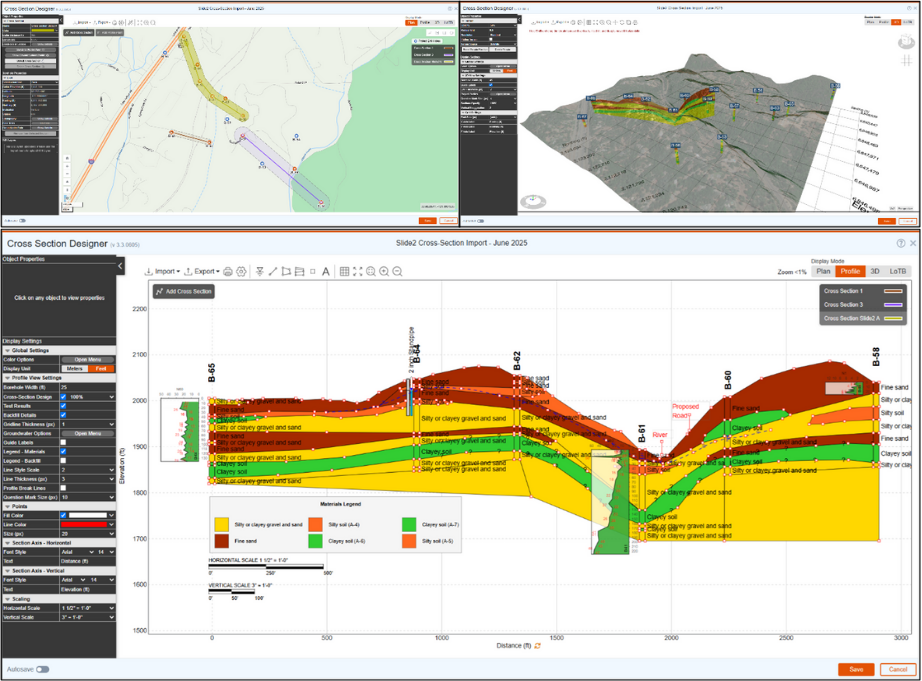Click the Section Axis Vertical Text field
Viewport: 922px width, 681px height.
point(88,589)
